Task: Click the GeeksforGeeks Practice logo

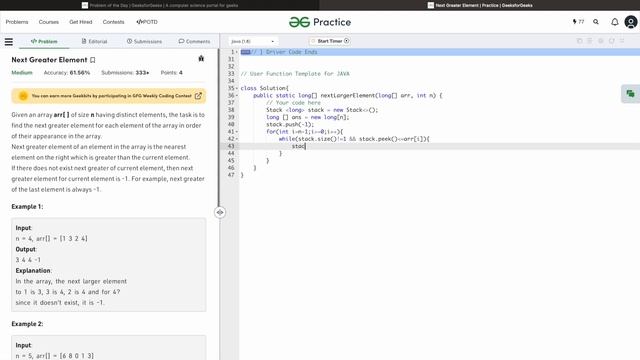Action: tap(320, 22)
